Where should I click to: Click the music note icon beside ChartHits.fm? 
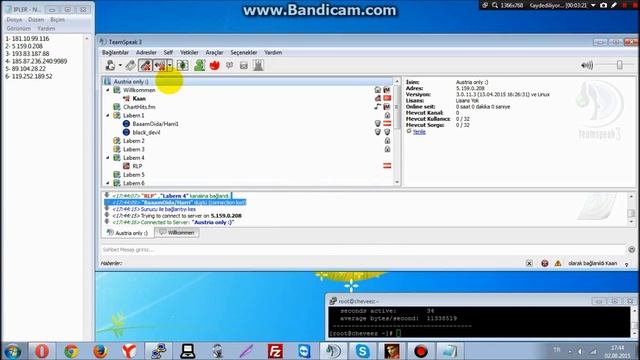point(378,107)
